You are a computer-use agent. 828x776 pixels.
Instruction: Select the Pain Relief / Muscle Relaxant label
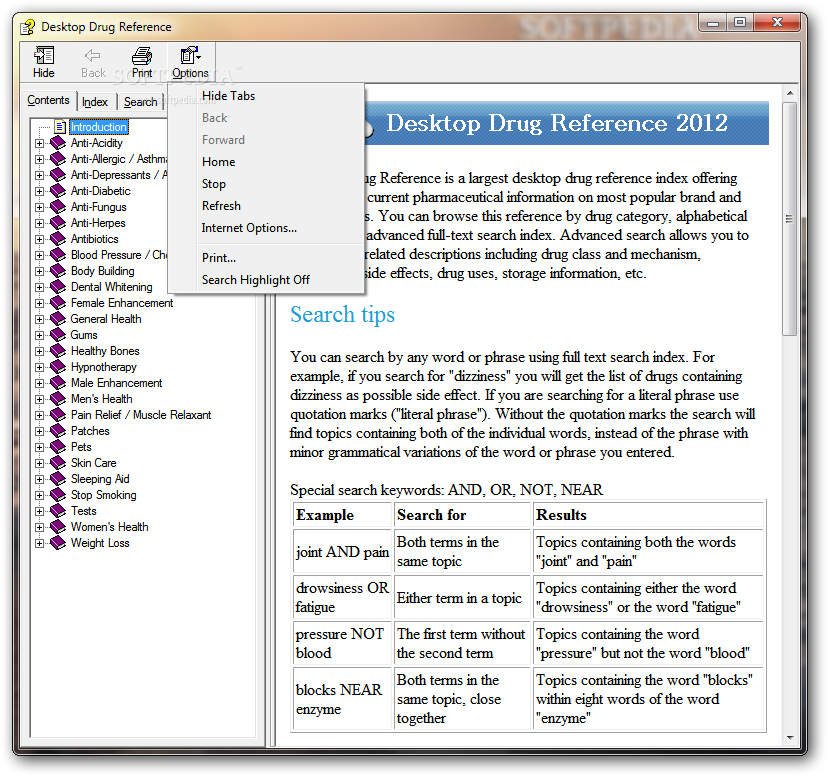[x=141, y=415]
